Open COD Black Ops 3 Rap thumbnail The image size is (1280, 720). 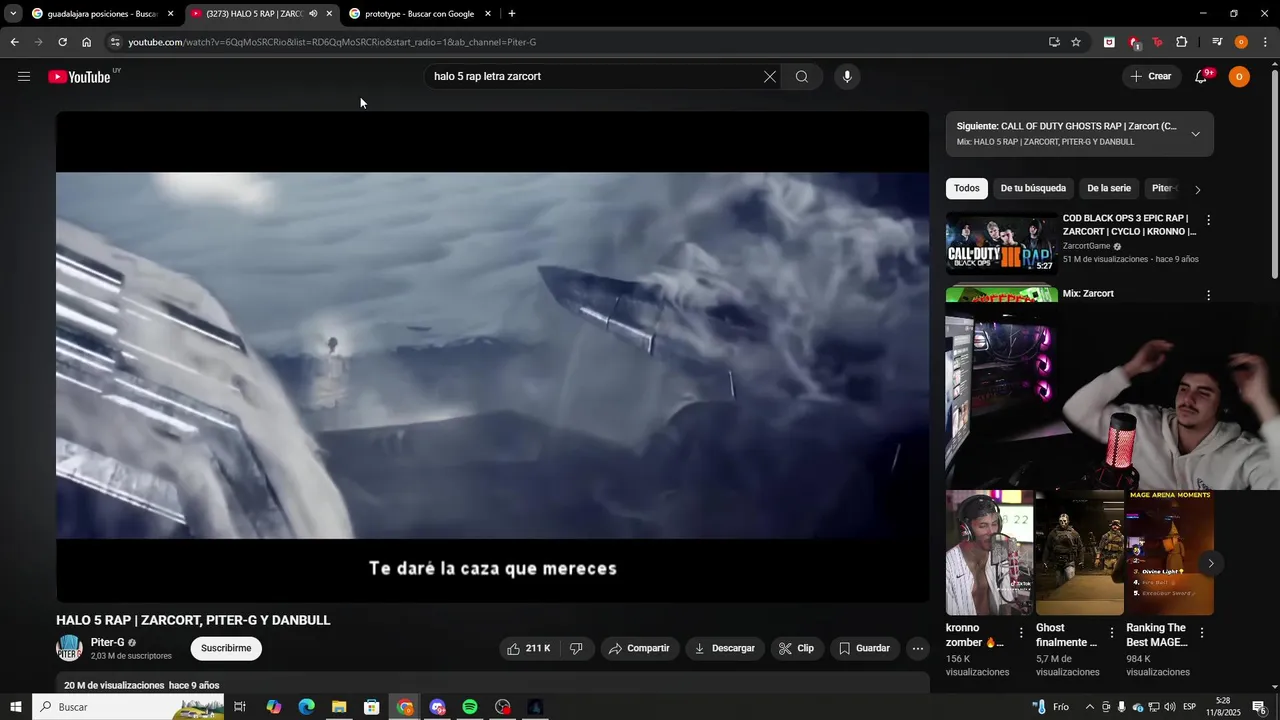coord(1001,243)
